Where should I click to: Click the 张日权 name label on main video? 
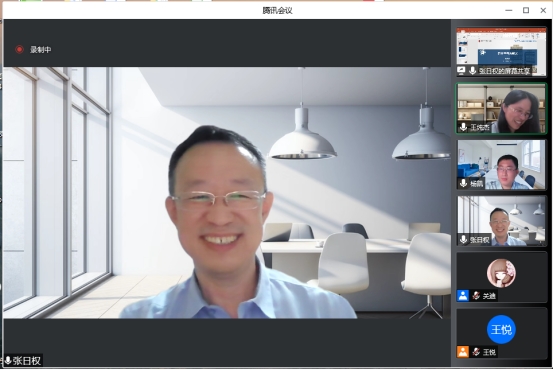27,361
